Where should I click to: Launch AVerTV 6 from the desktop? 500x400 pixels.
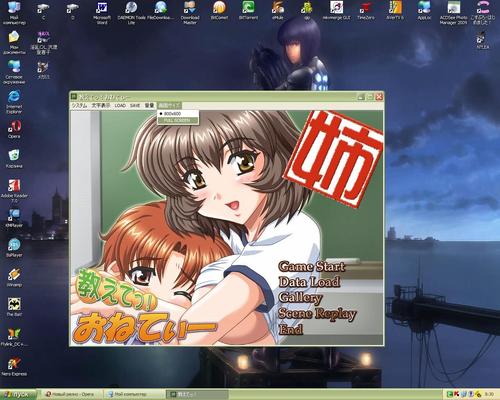(x=395, y=11)
